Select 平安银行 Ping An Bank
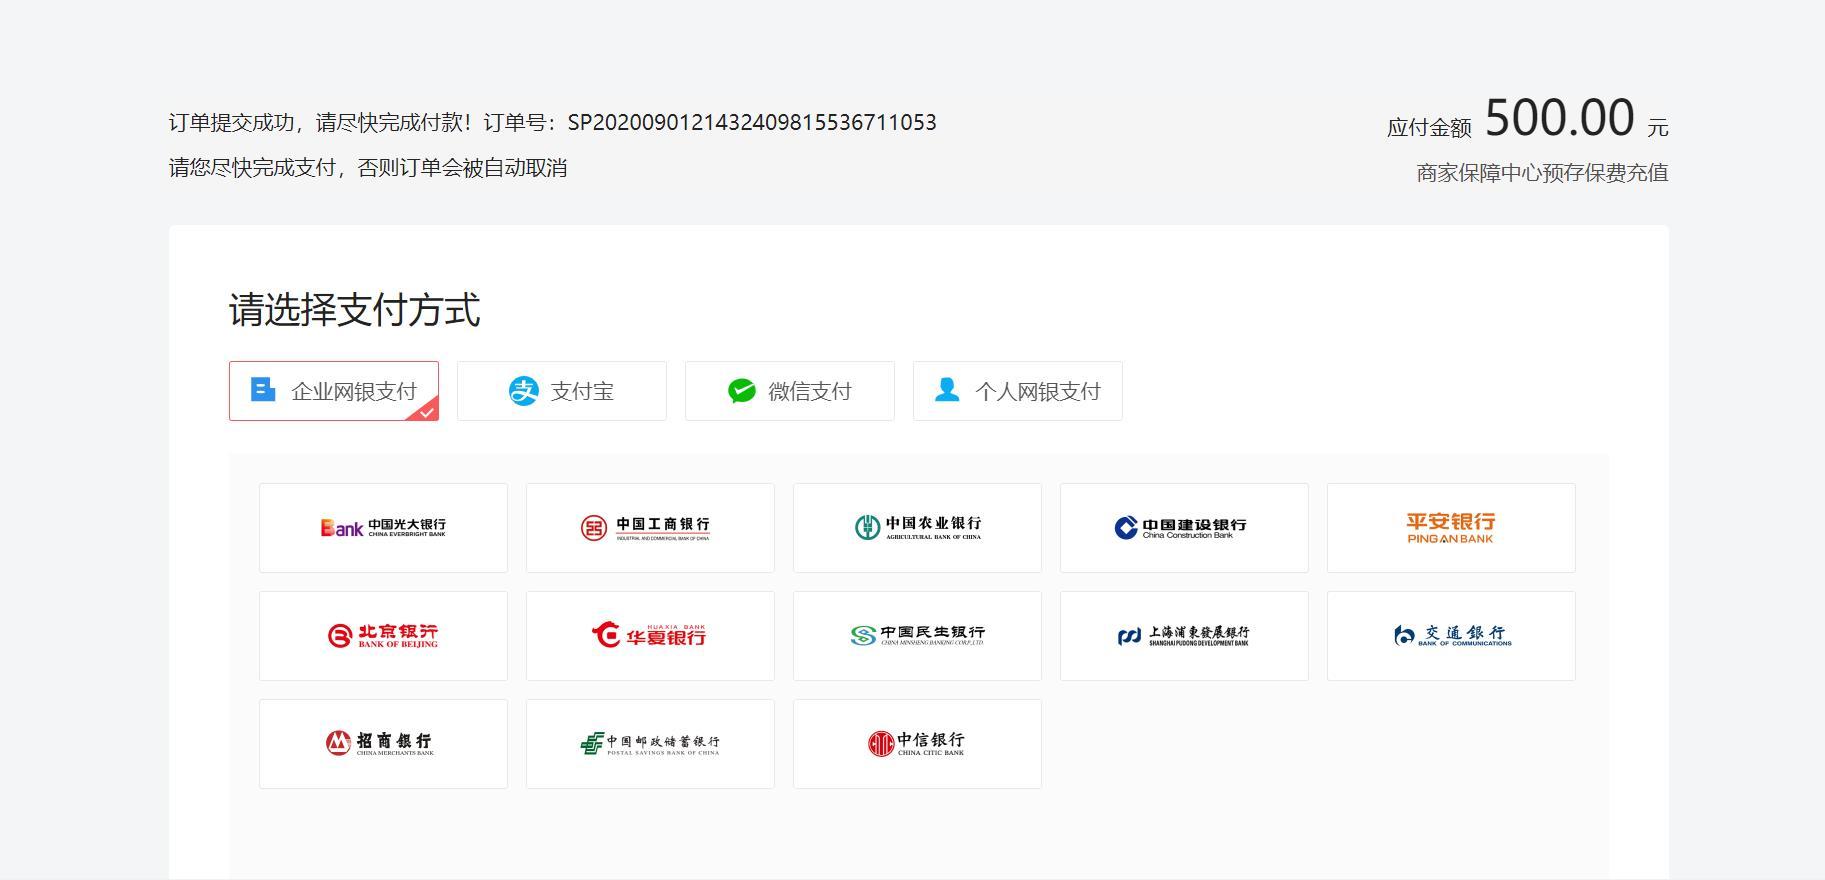 coord(1451,528)
